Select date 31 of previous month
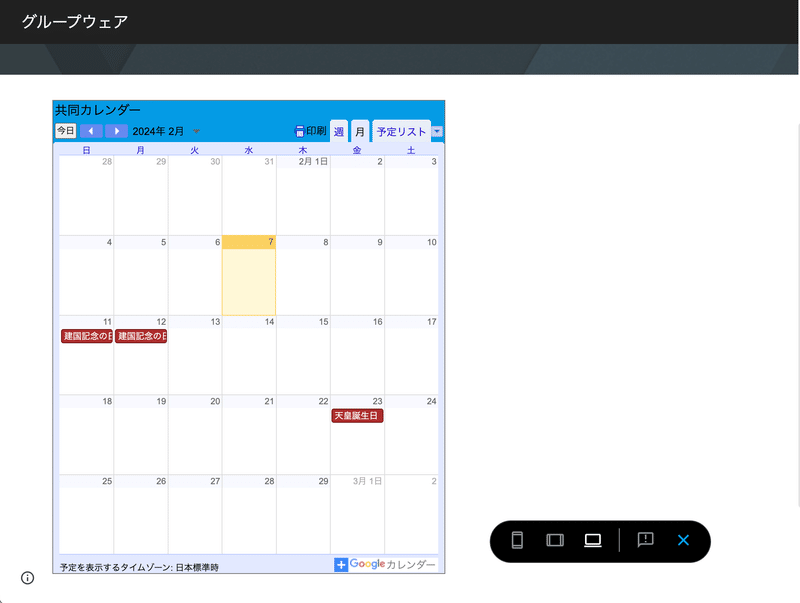Screen dimensions: 800x603 click(x=269, y=162)
